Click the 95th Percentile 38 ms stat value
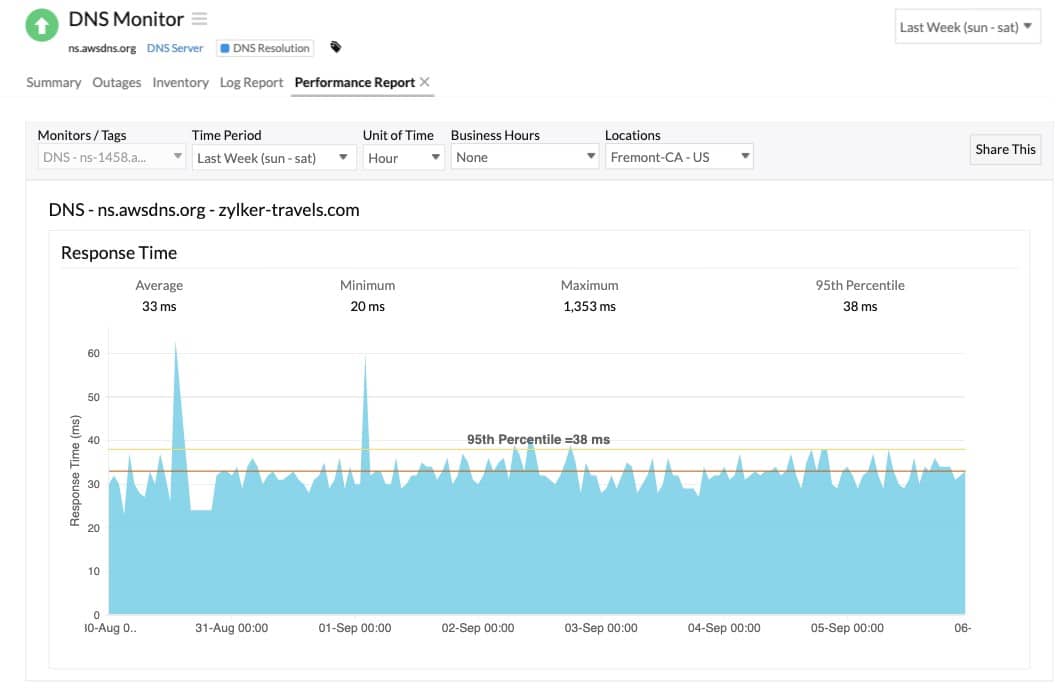 [x=860, y=307]
